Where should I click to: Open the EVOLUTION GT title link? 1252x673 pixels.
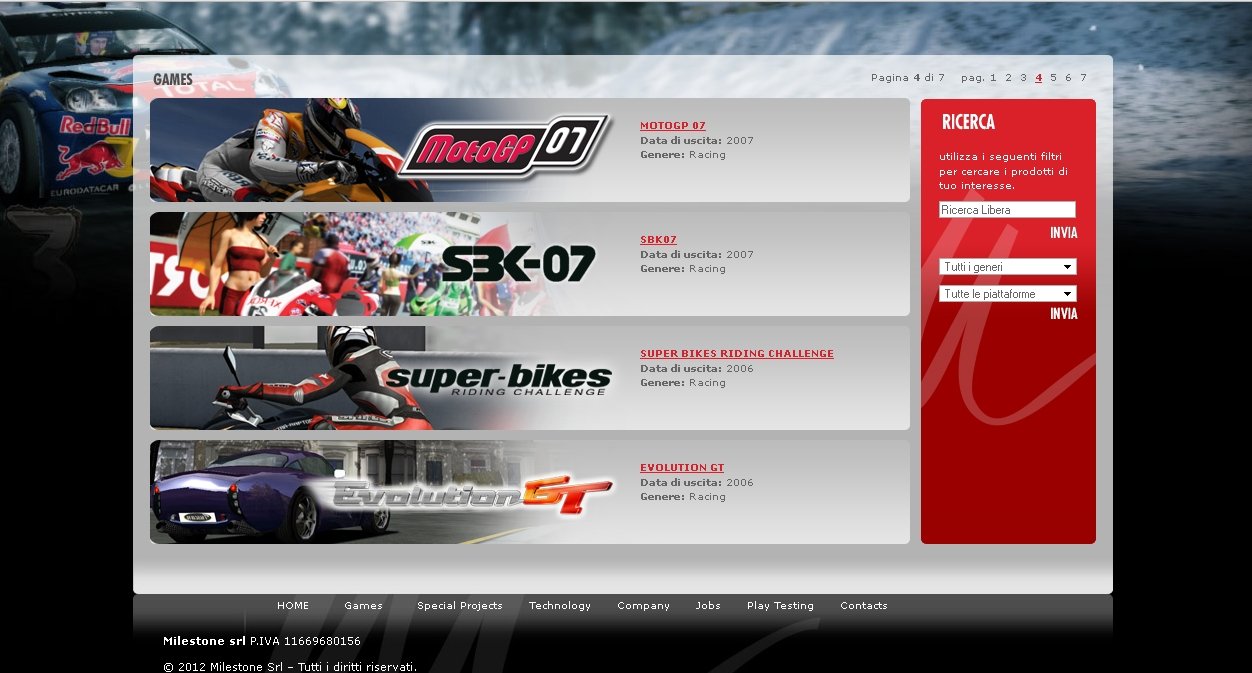coord(682,468)
